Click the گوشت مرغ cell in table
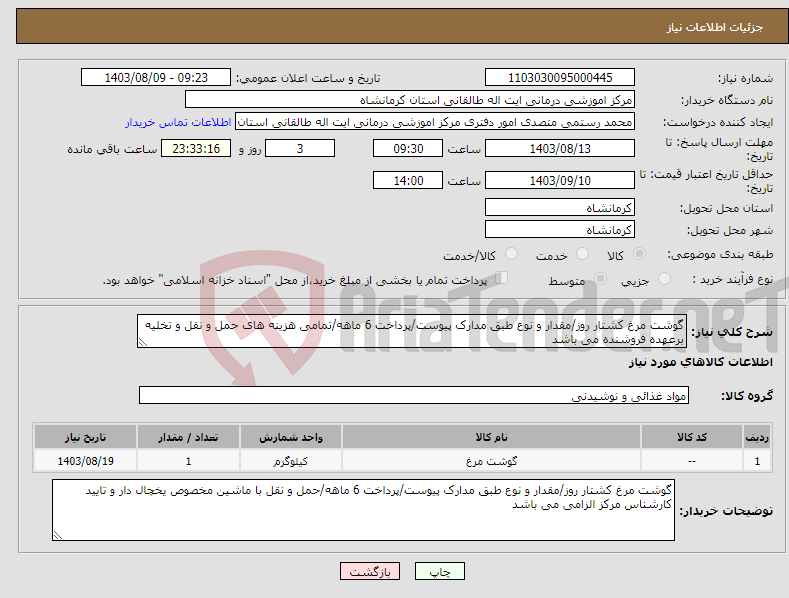 pyautogui.click(x=491, y=461)
